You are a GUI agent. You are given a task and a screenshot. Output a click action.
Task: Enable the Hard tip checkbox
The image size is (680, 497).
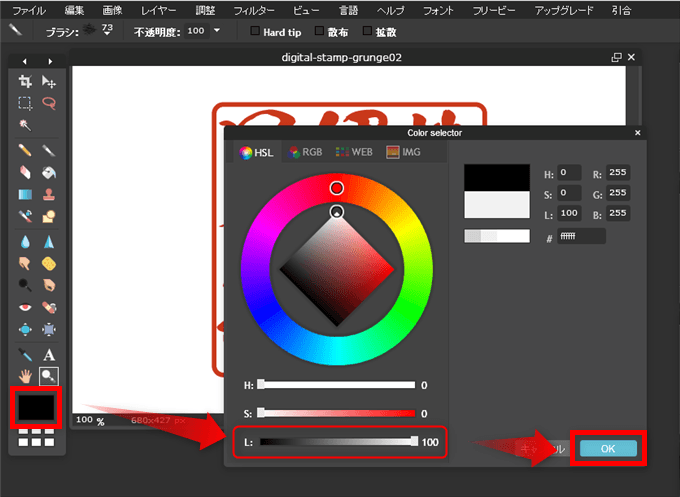(255, 31)
